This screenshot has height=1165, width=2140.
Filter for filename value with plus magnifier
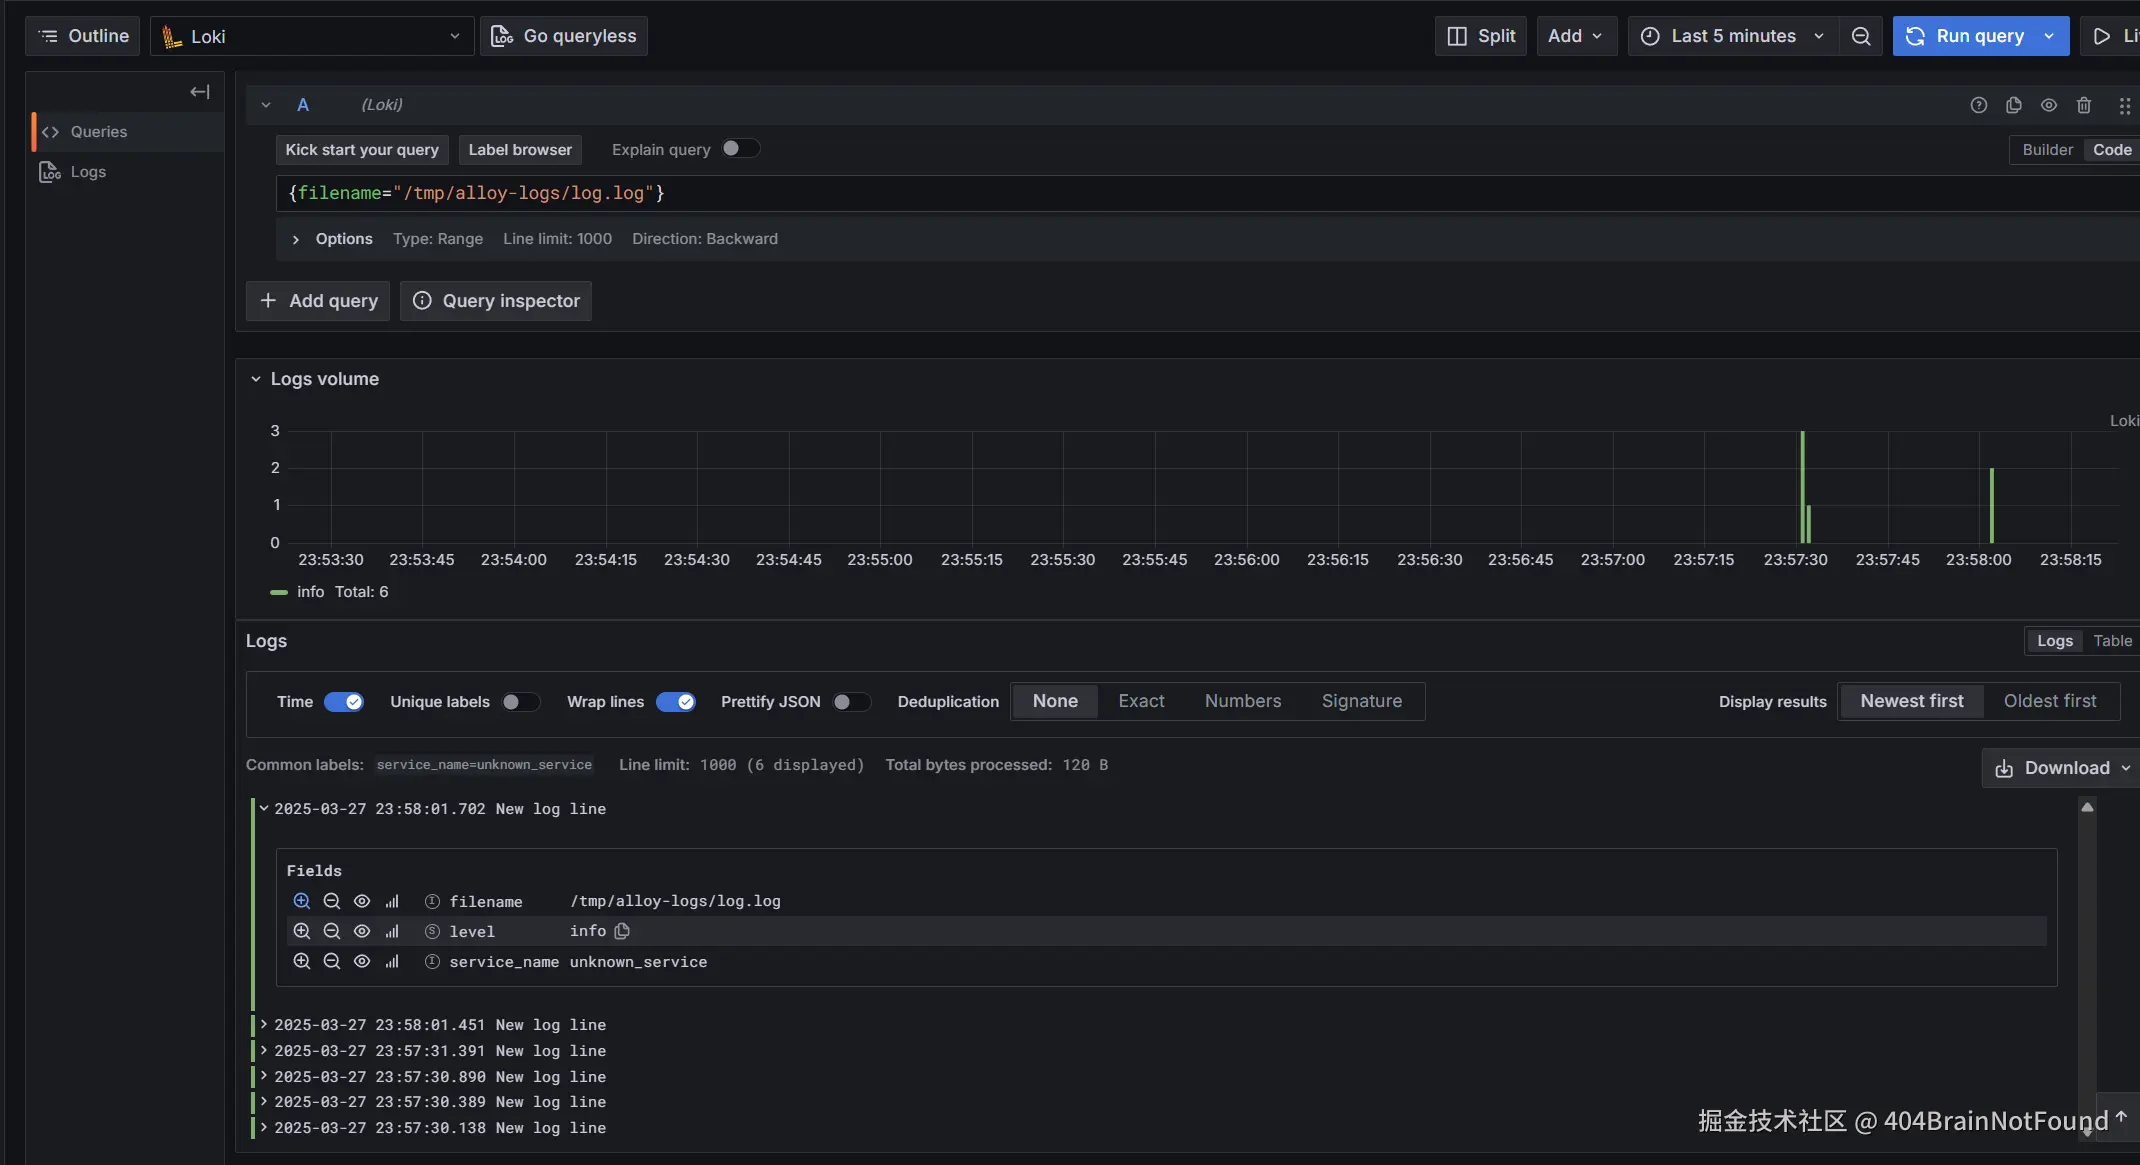pyautogui.click(x=301, y=901)
